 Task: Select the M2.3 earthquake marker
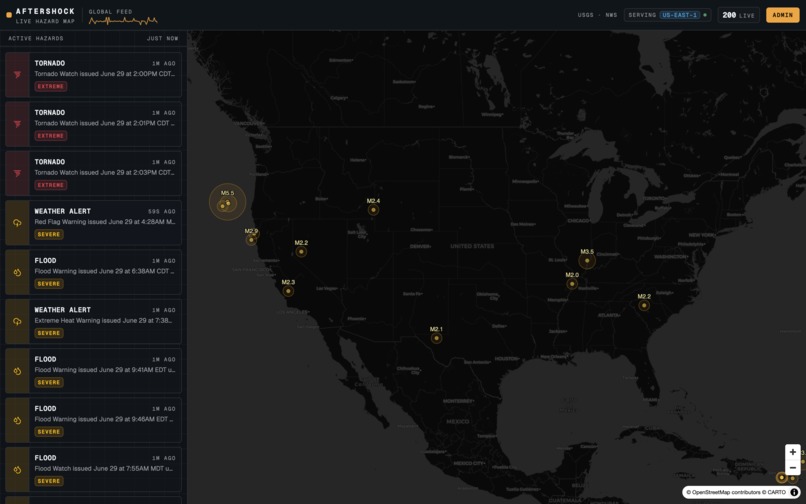tap(288, 291)
